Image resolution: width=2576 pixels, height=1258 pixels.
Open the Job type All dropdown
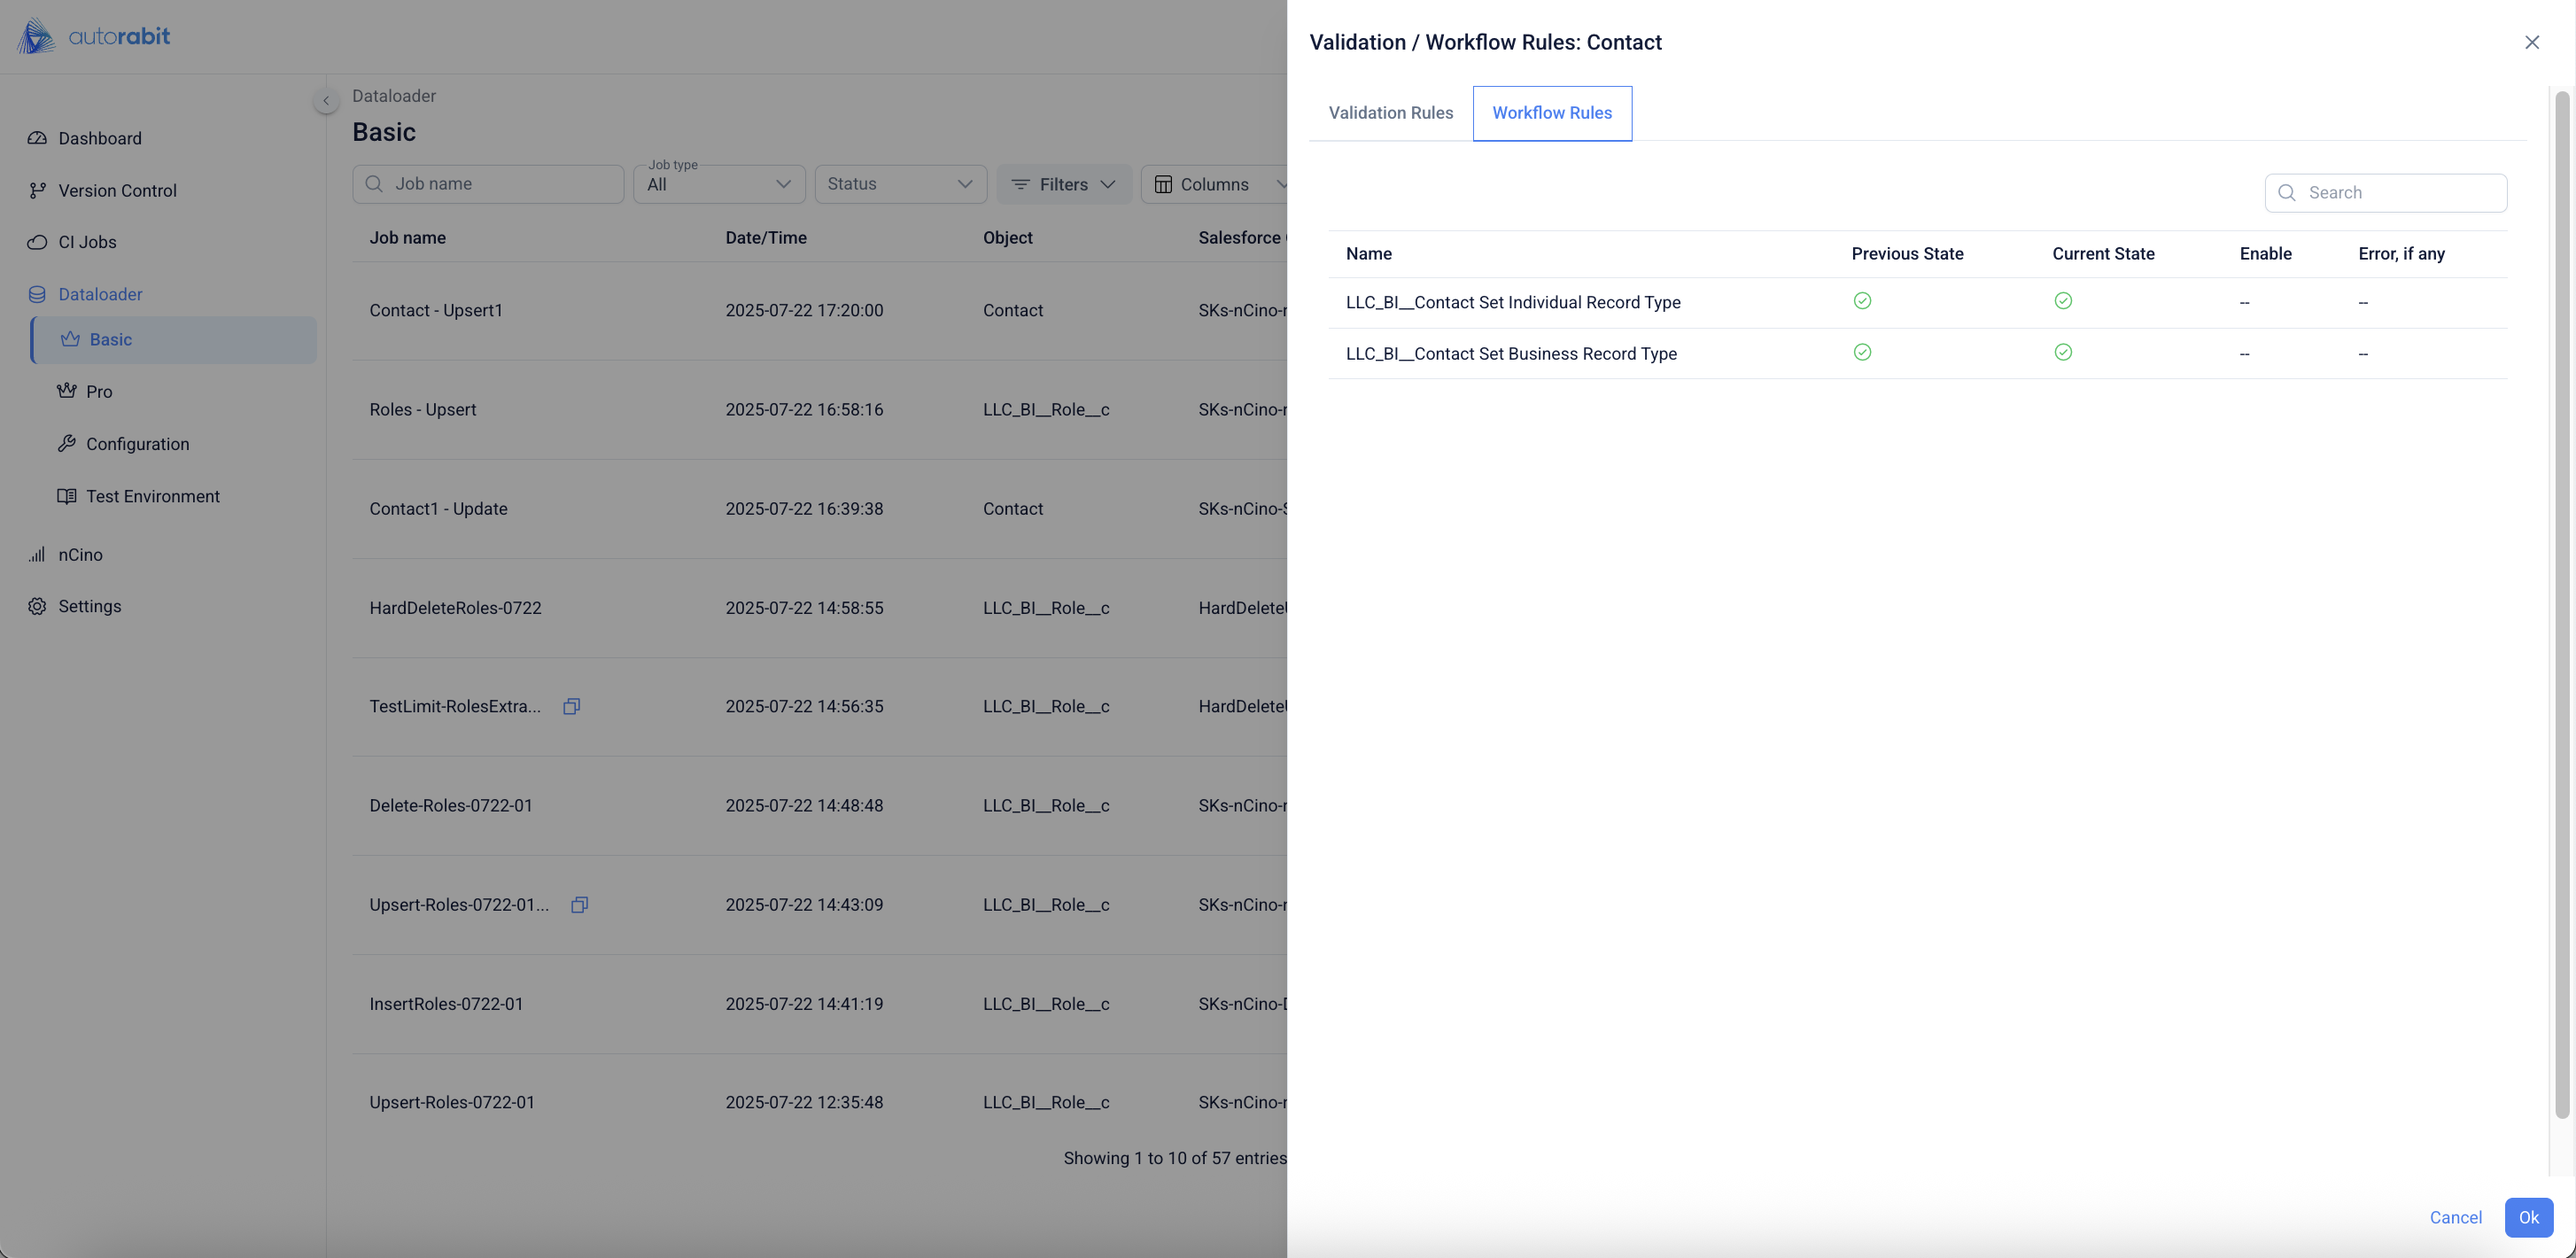tap(718, 184)
